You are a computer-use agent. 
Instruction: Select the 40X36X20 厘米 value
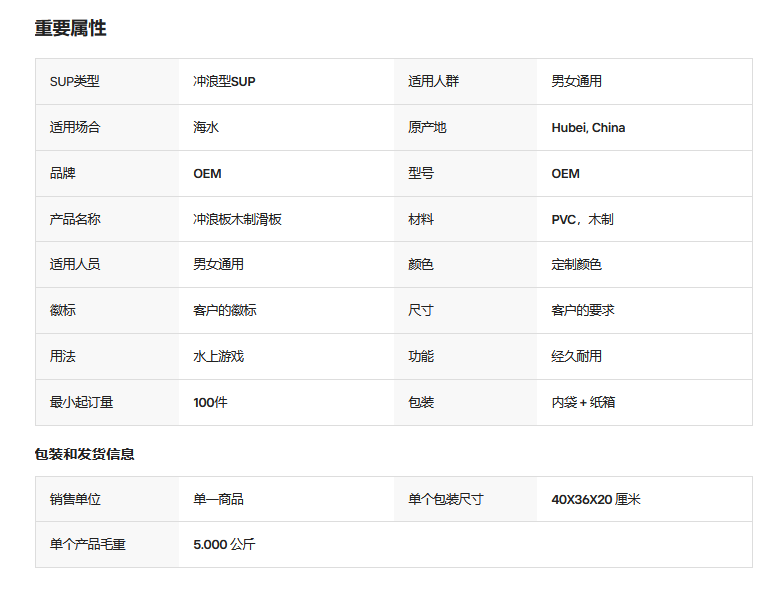click(x=596, y=499)
